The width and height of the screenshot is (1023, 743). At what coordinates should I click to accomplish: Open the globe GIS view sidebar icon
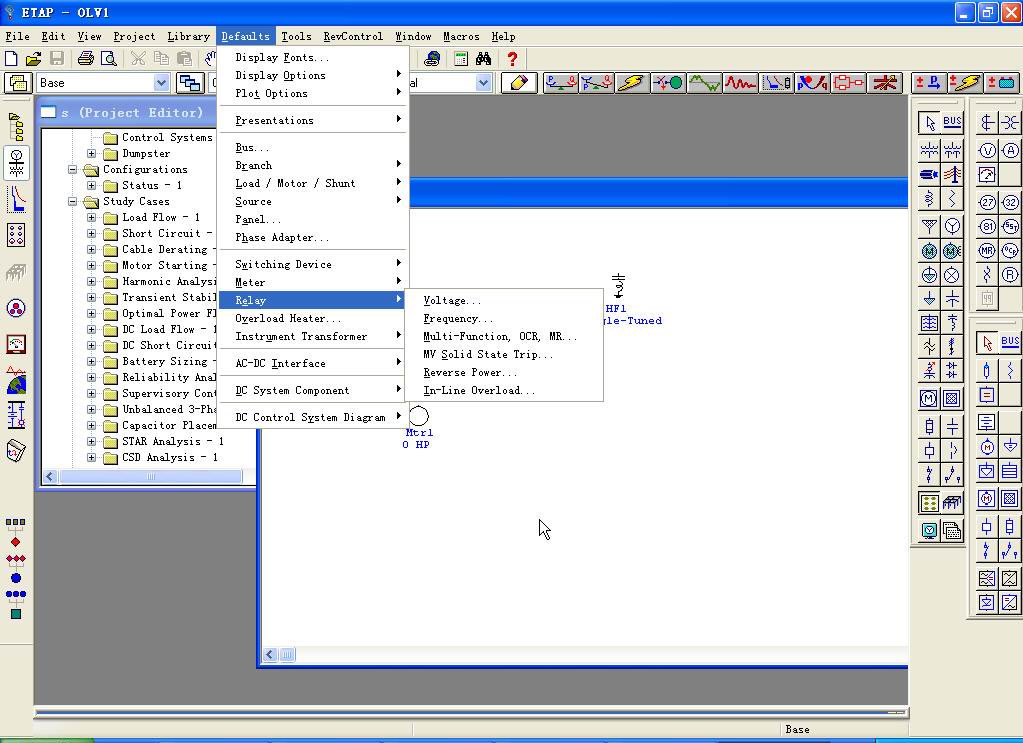click(16, 380)
